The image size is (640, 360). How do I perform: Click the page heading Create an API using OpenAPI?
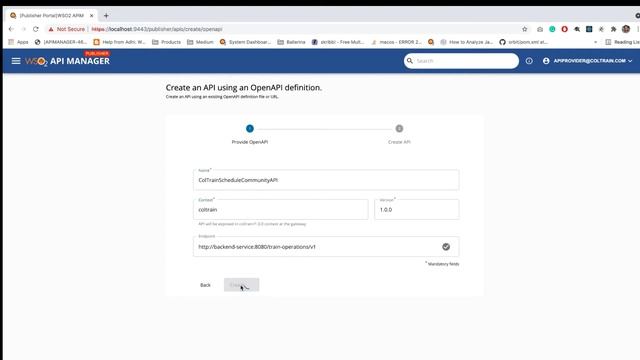244,87
